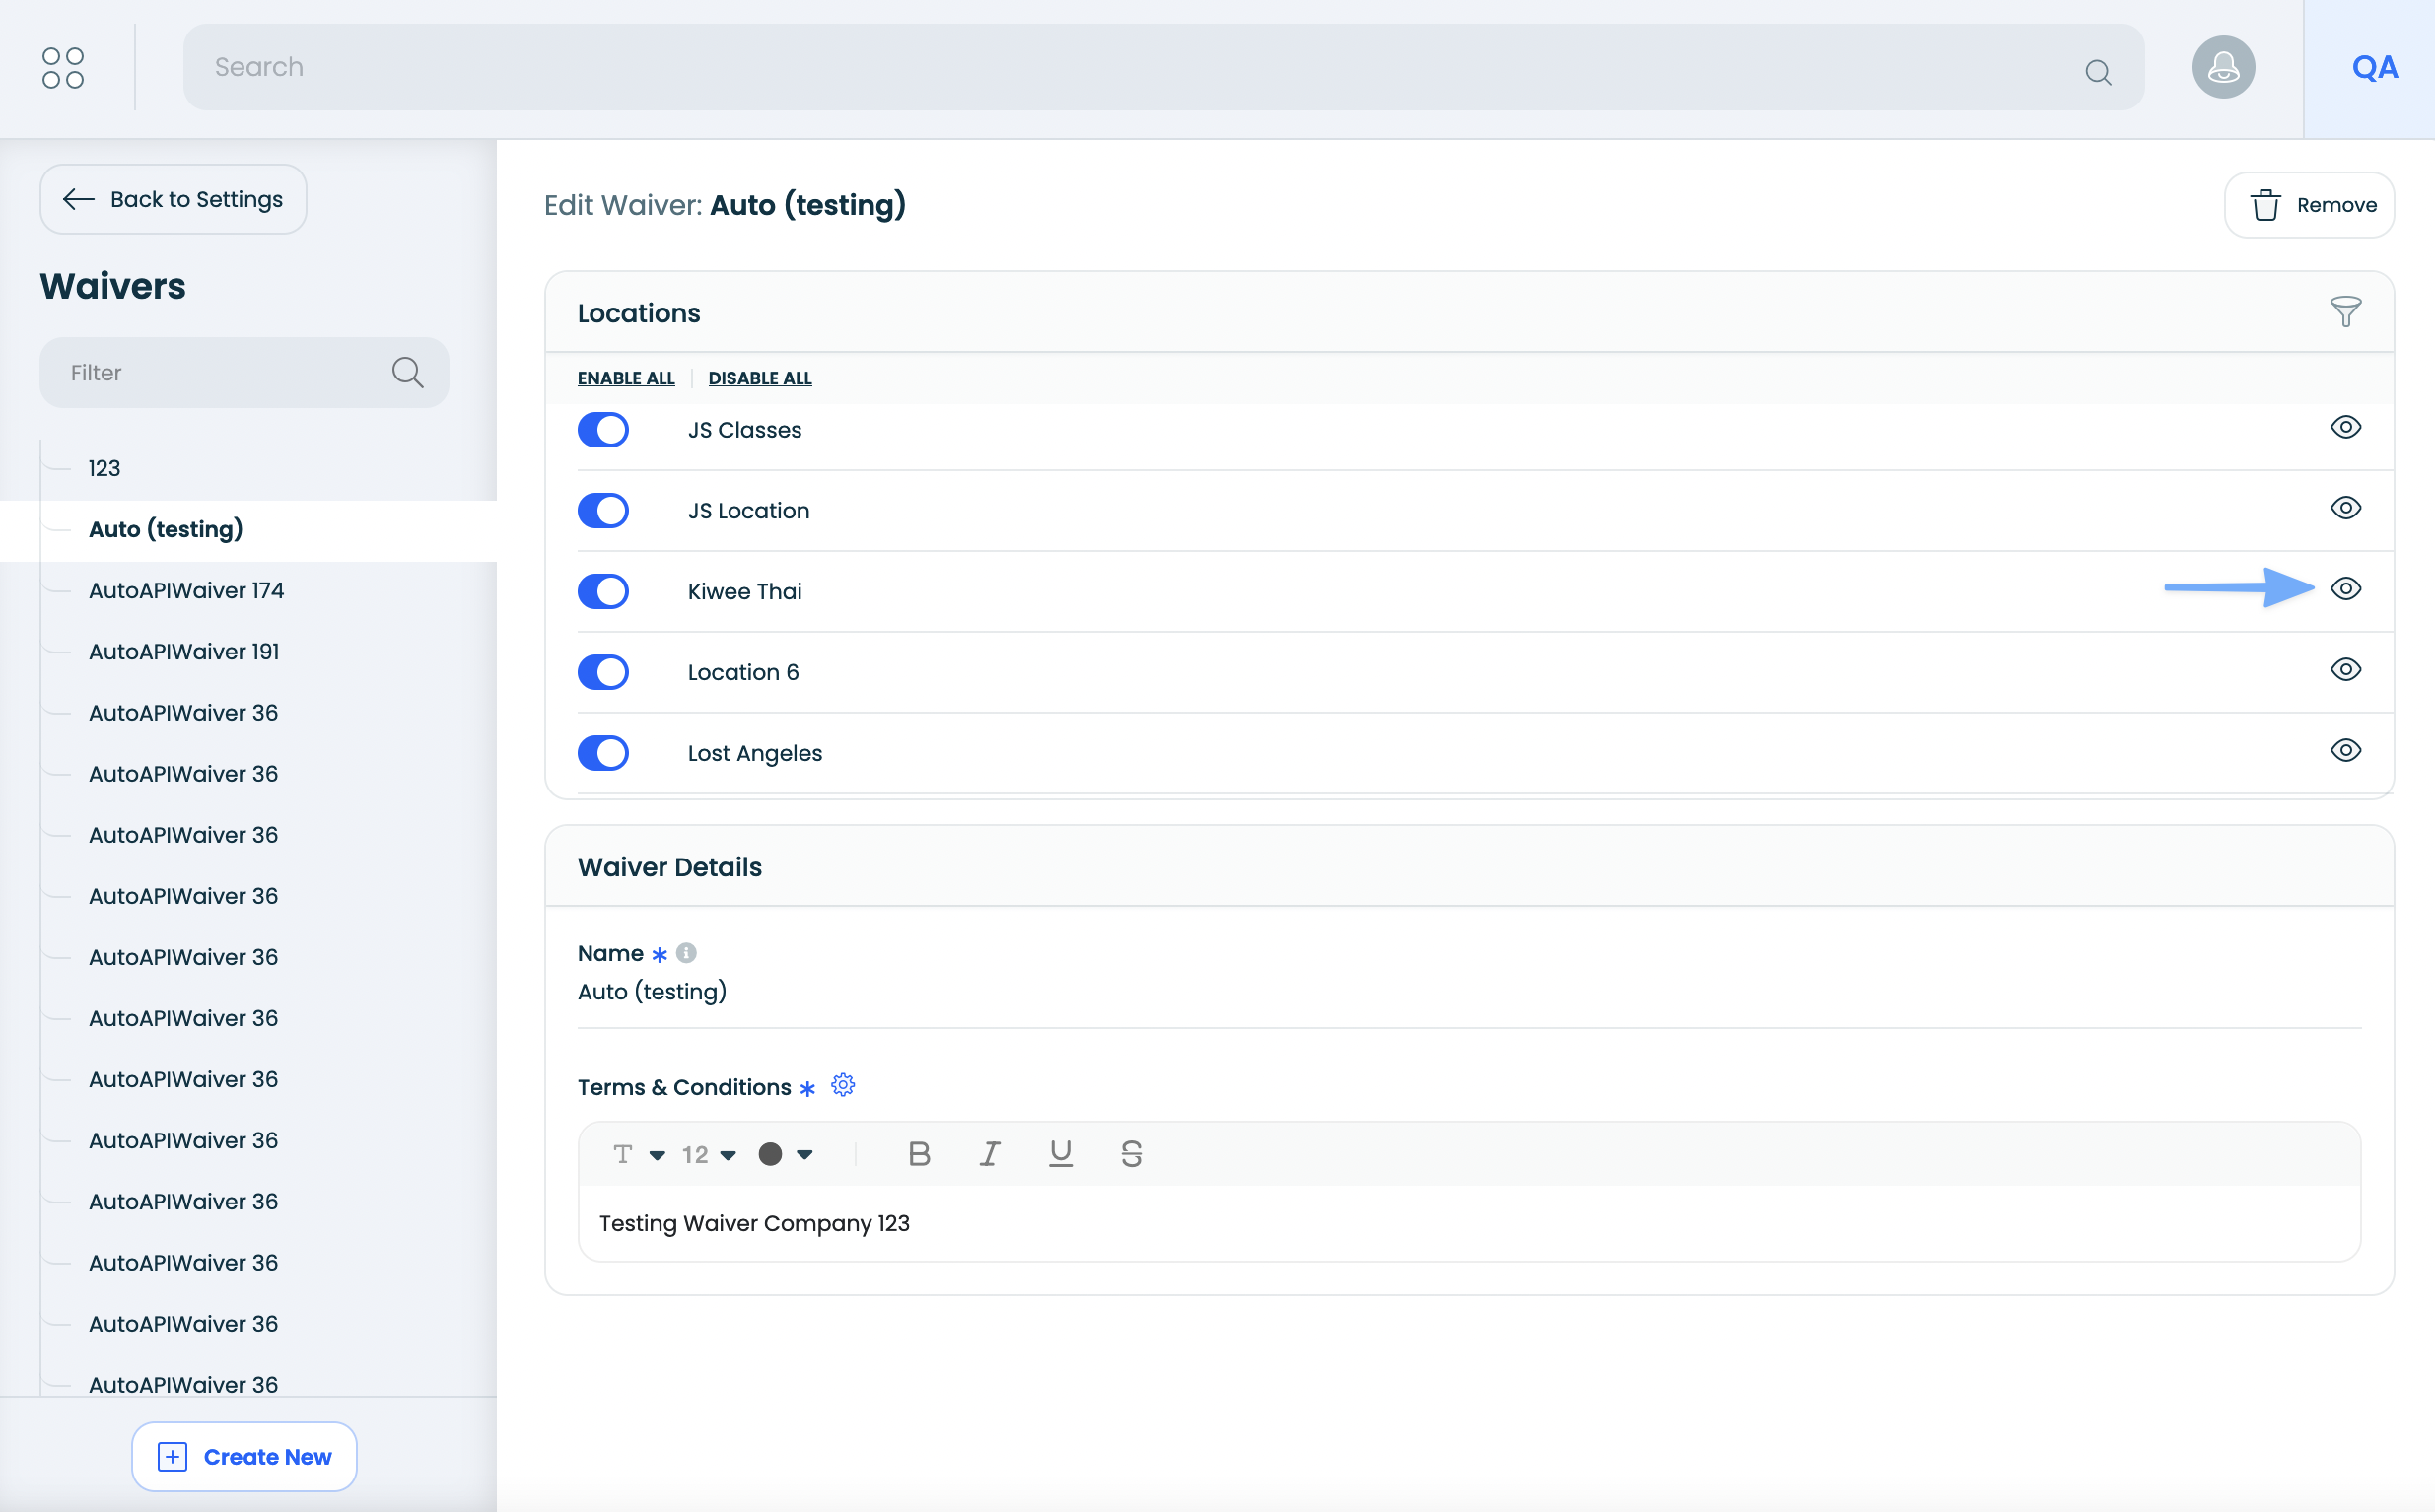The width and height of the screenshot is (2435, 1512).
Task: Open the text color picker dropdown
Action: coord(785,1155)
